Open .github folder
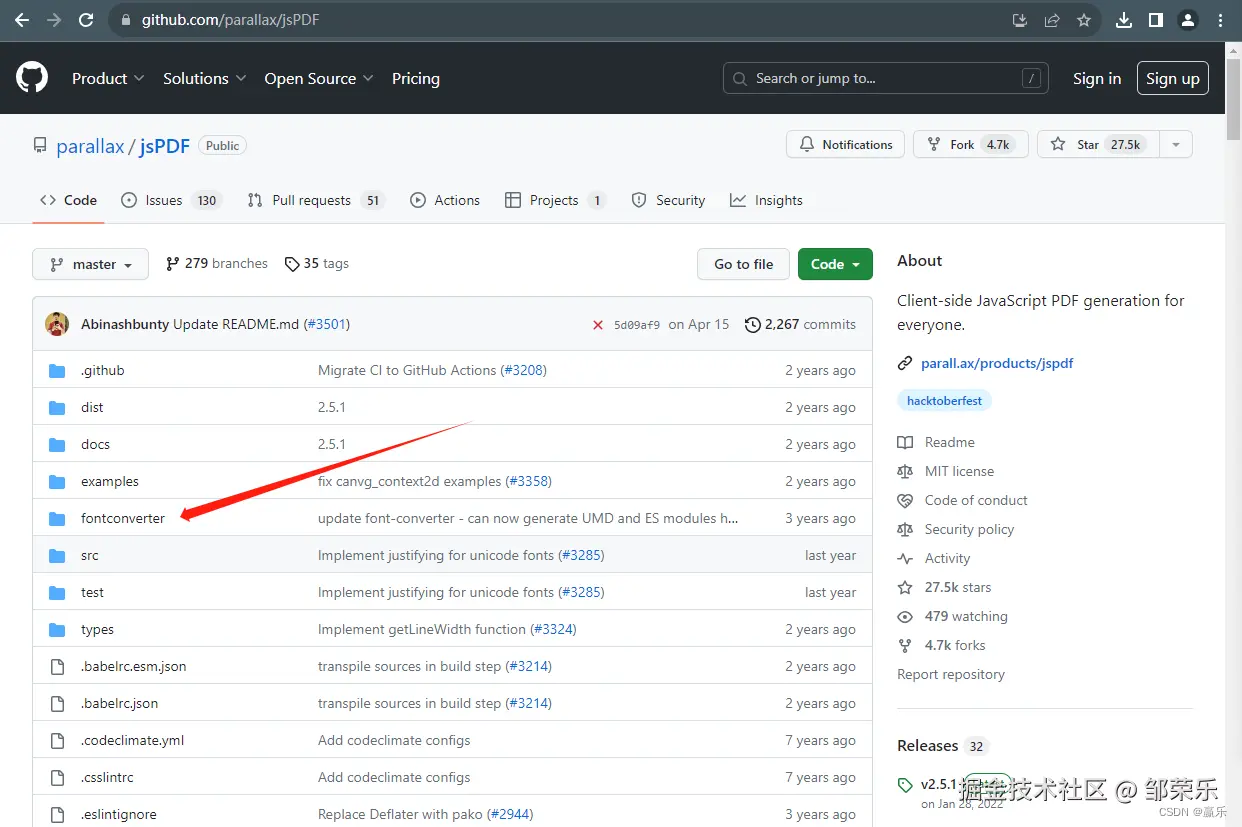 tap(103, 370)
